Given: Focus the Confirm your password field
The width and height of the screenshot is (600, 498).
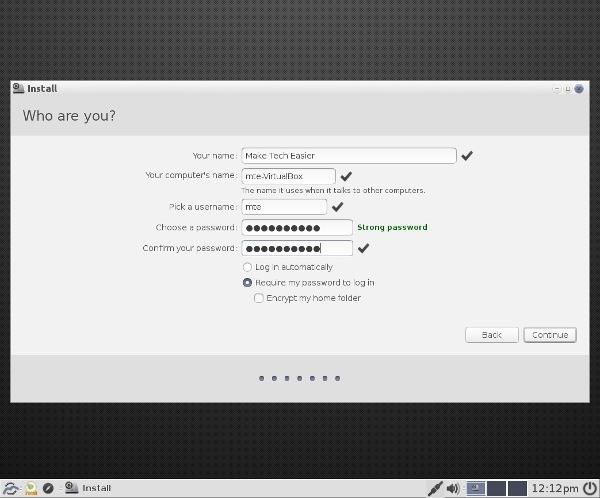Looking at the screenshot, I should click(297, 248).
